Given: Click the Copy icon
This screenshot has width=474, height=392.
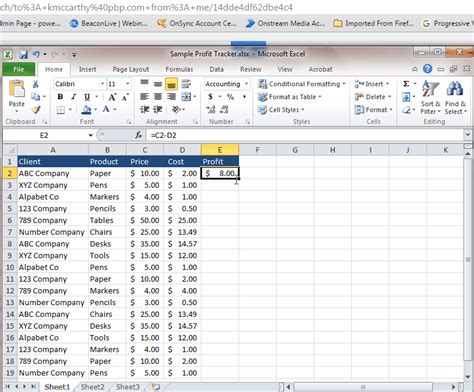Looking at the screenshot, I should click(35, 97).
